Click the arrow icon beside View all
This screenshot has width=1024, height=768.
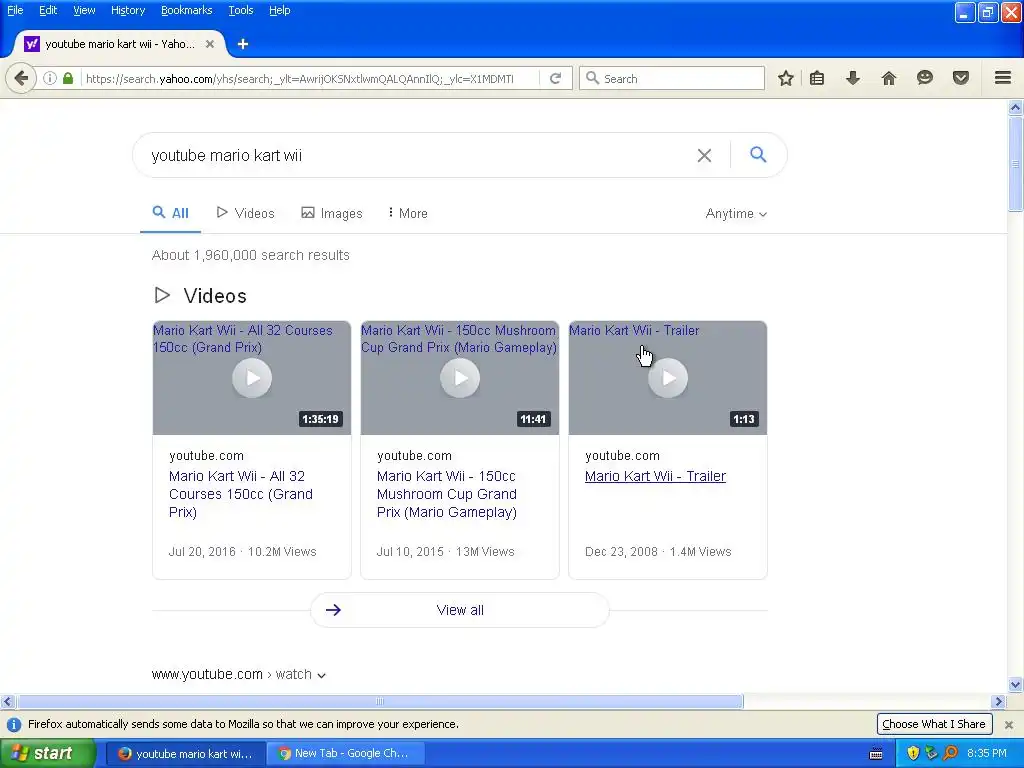coord(333,610)
